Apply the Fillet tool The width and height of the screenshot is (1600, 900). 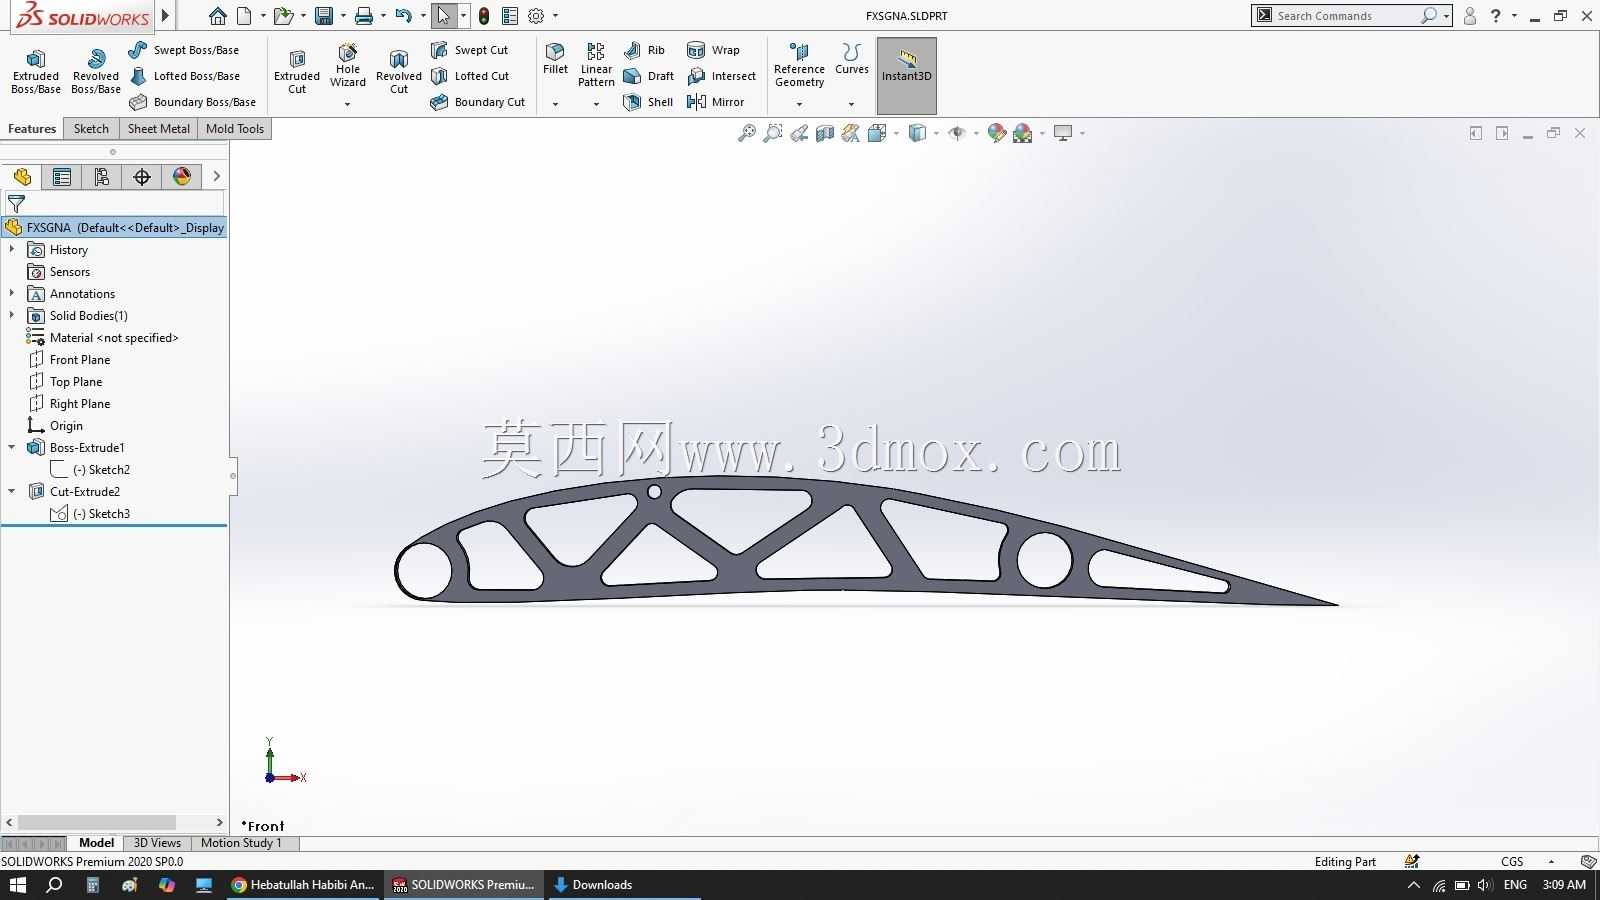click(x=555, y=59)
